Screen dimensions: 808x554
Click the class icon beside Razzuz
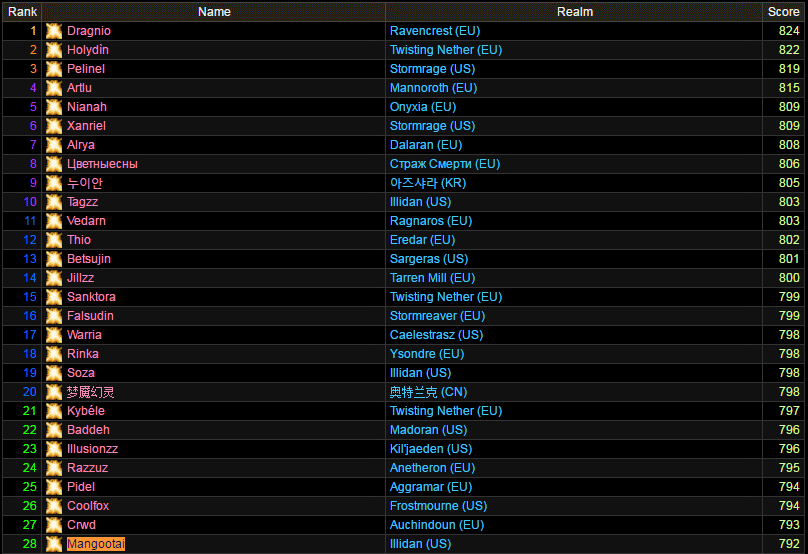point(54,468)
